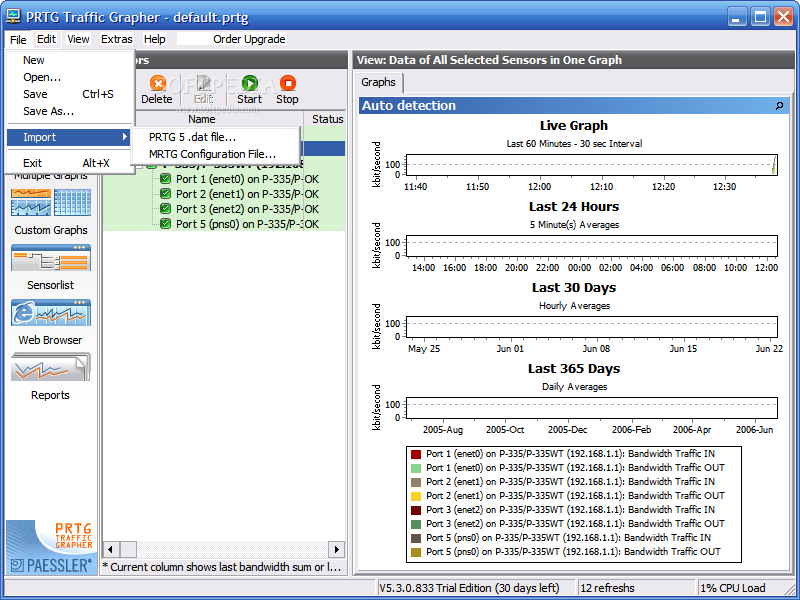Open the Help menu

tap(155, 39)
